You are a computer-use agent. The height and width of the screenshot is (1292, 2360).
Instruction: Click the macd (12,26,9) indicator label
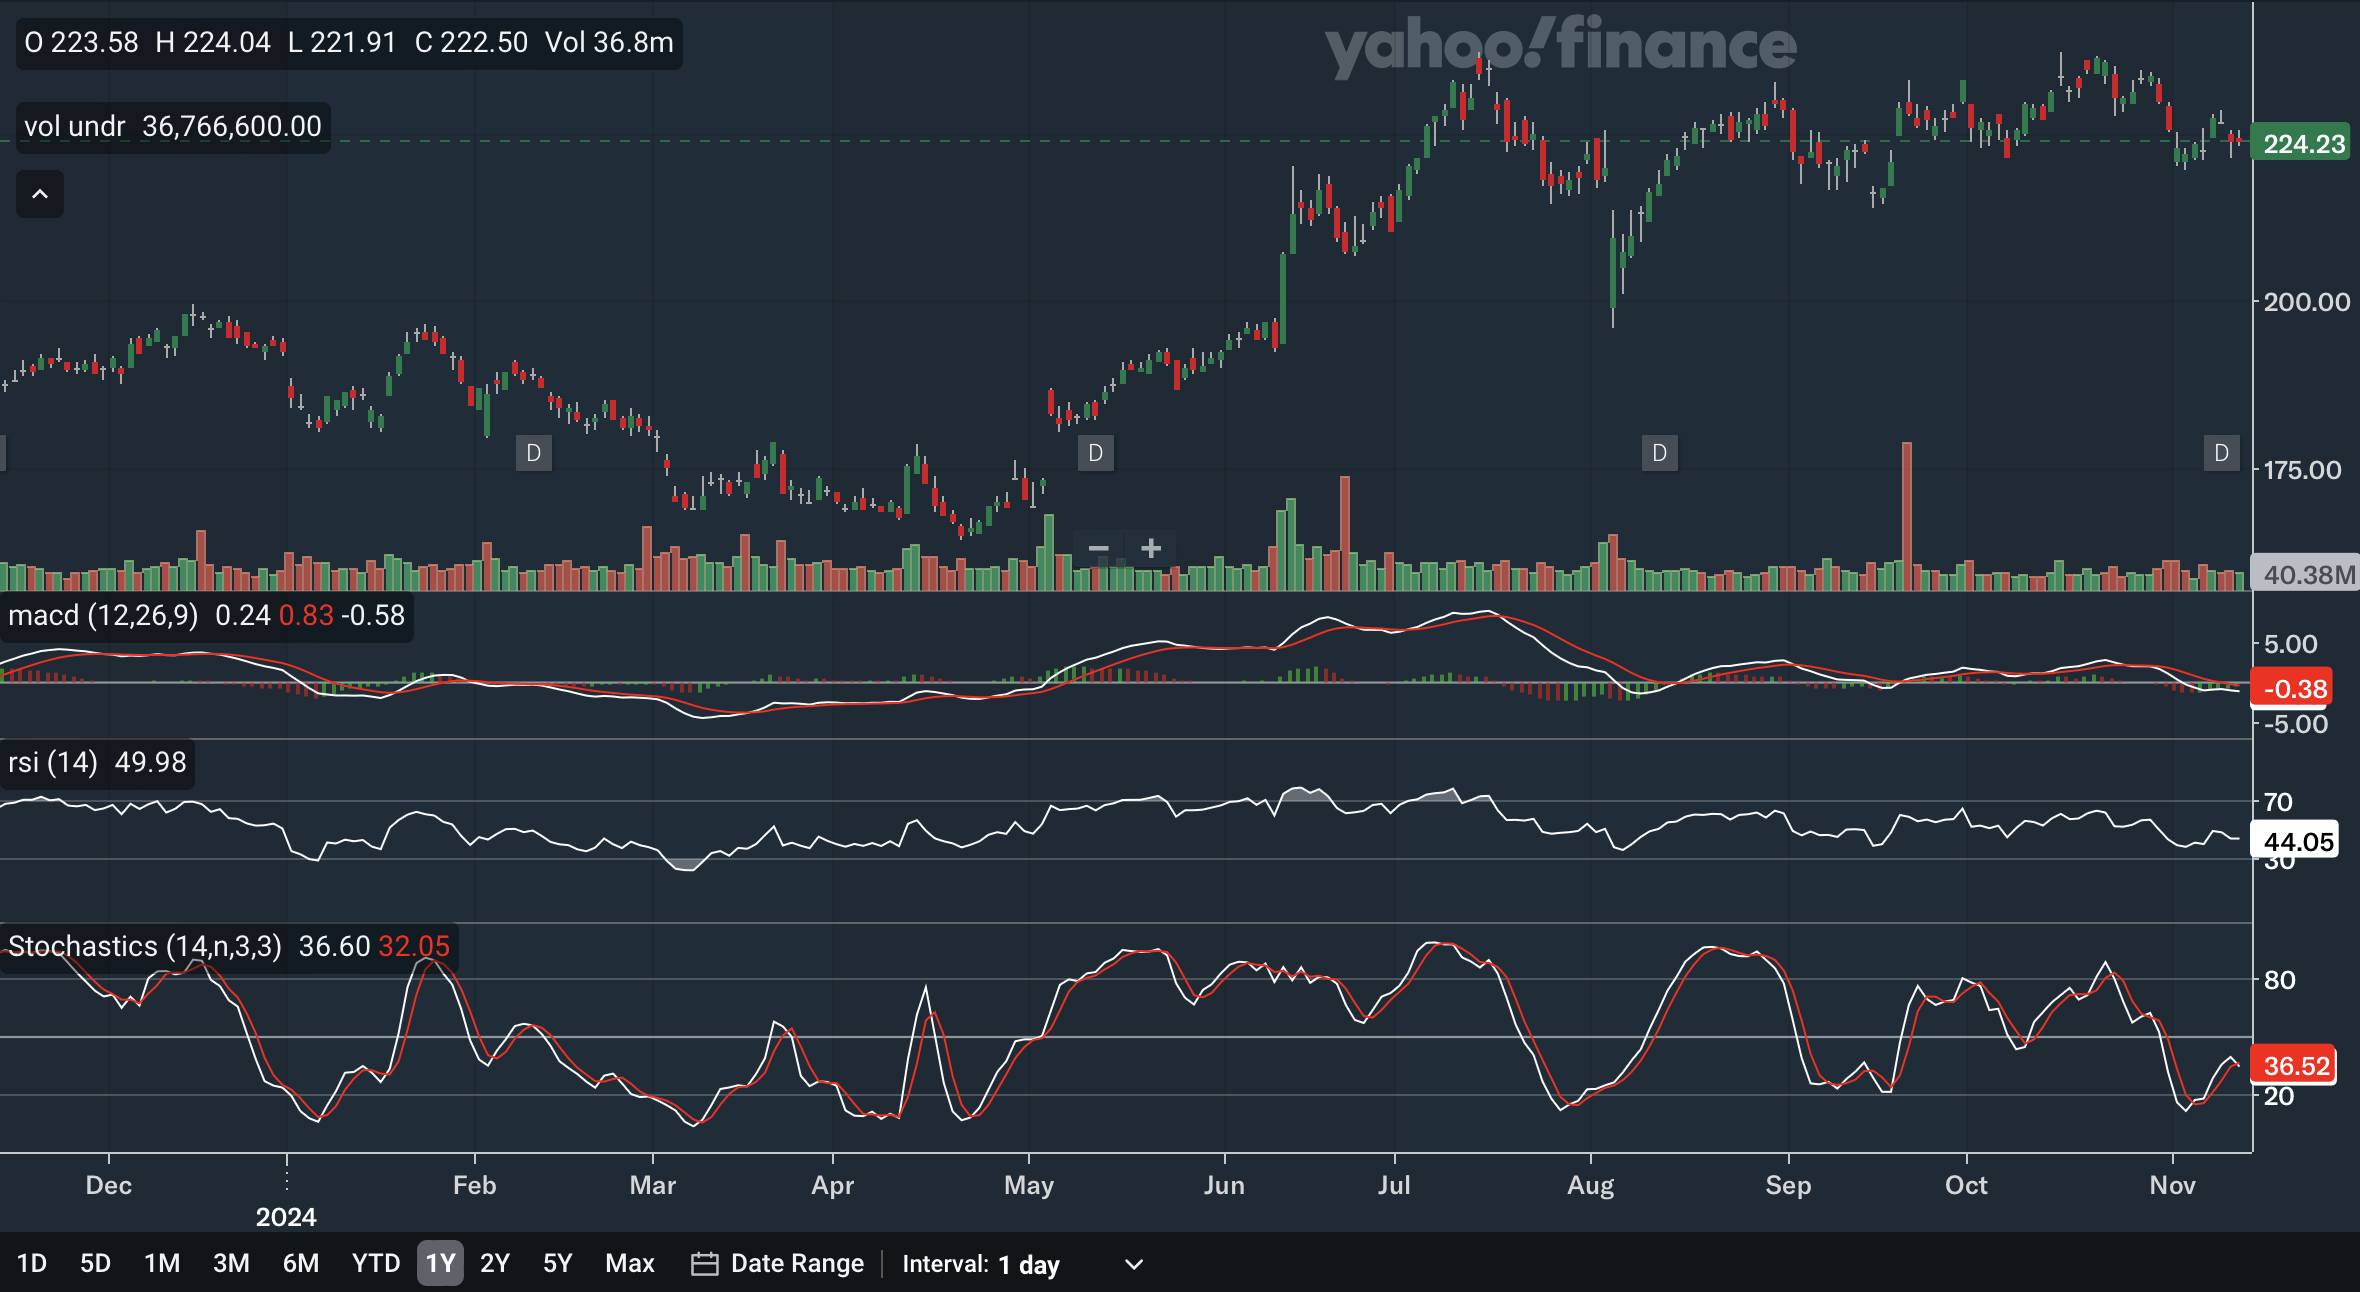[x=103, y=615]
